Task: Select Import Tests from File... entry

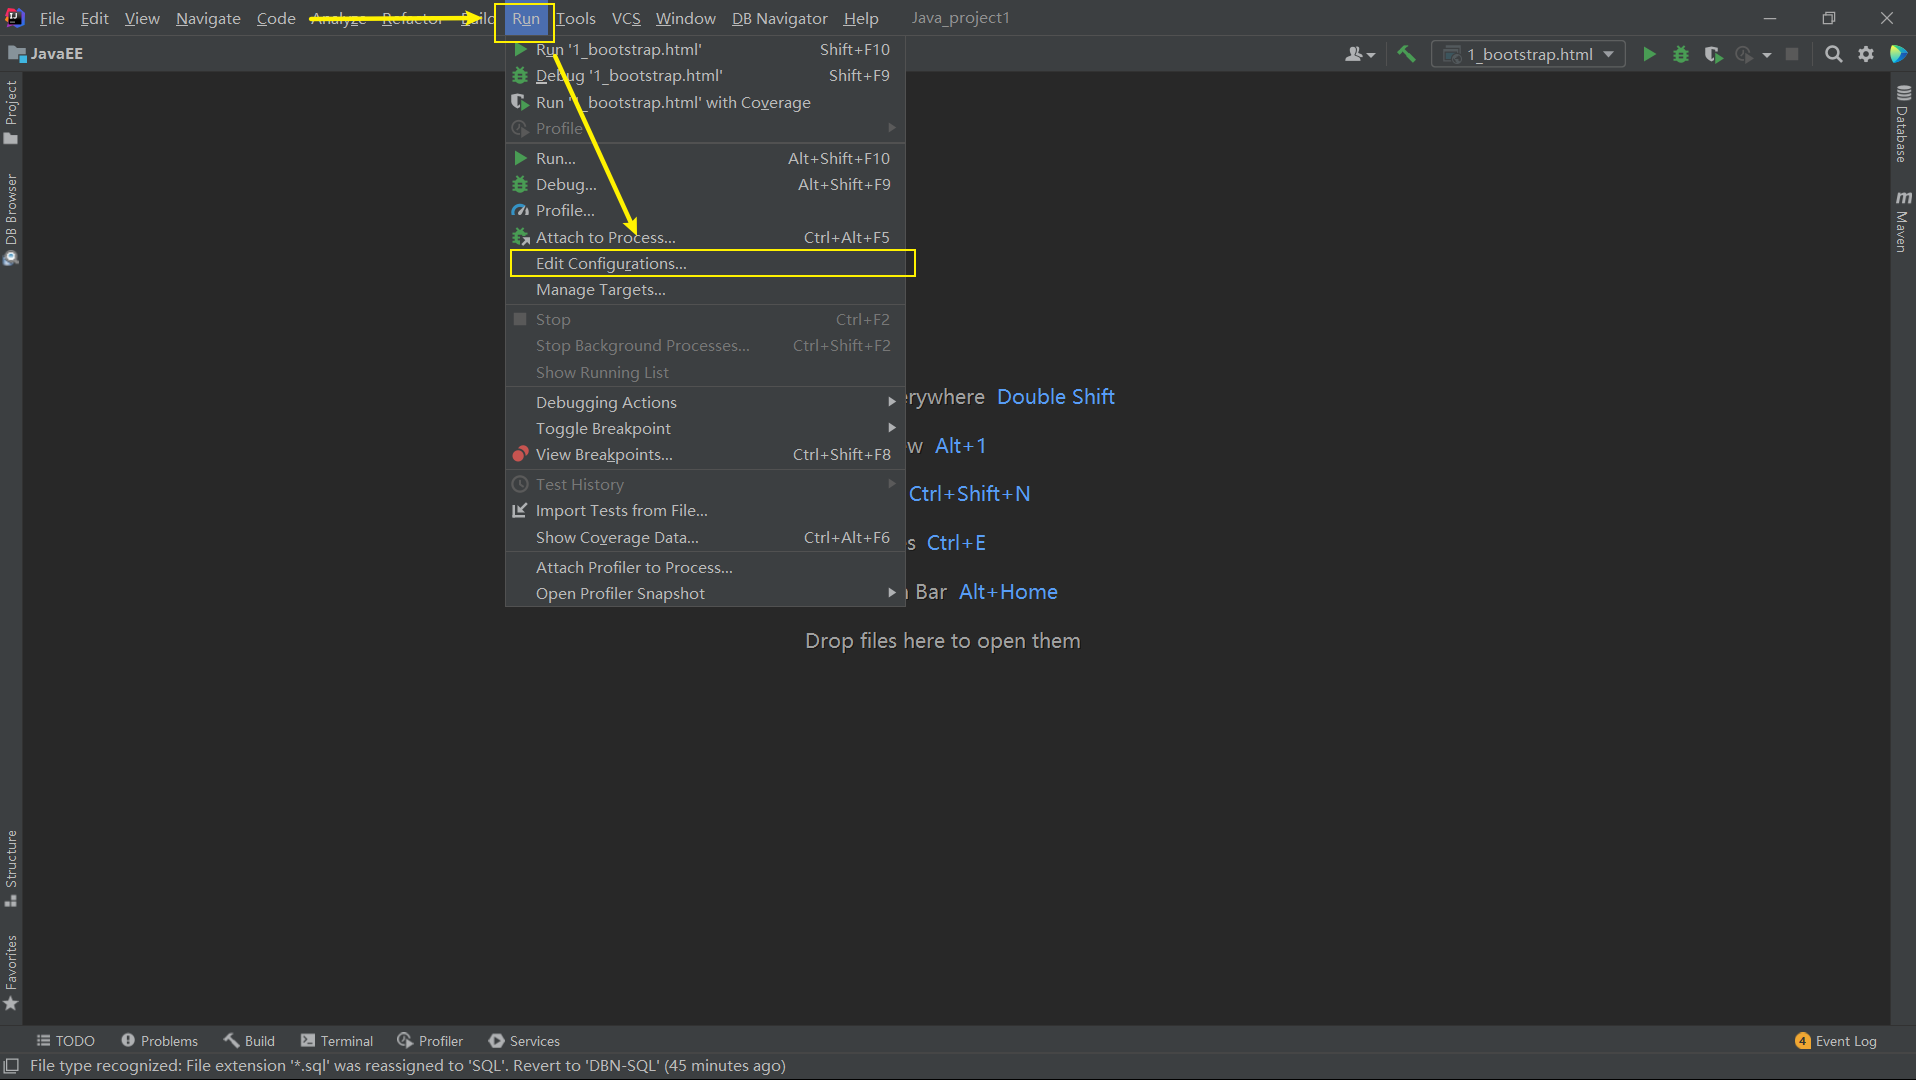Action: (x=705, y=510)
